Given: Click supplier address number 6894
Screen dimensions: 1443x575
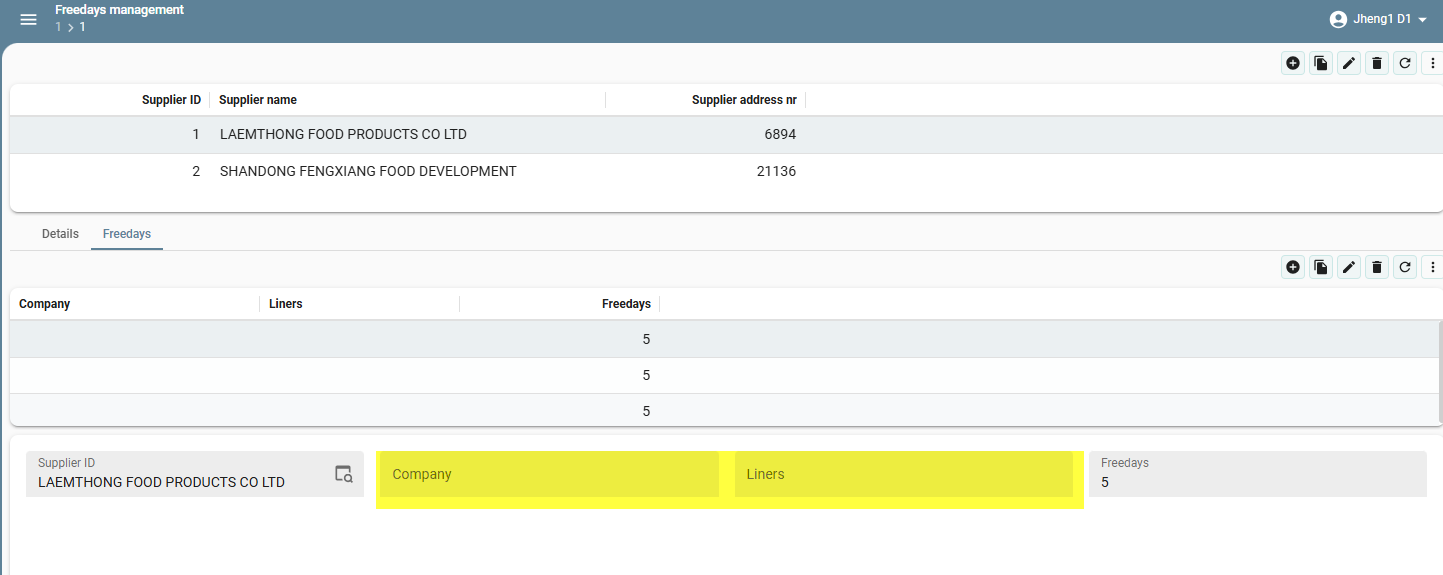Looking at the screenshot, I should point(780,134).
